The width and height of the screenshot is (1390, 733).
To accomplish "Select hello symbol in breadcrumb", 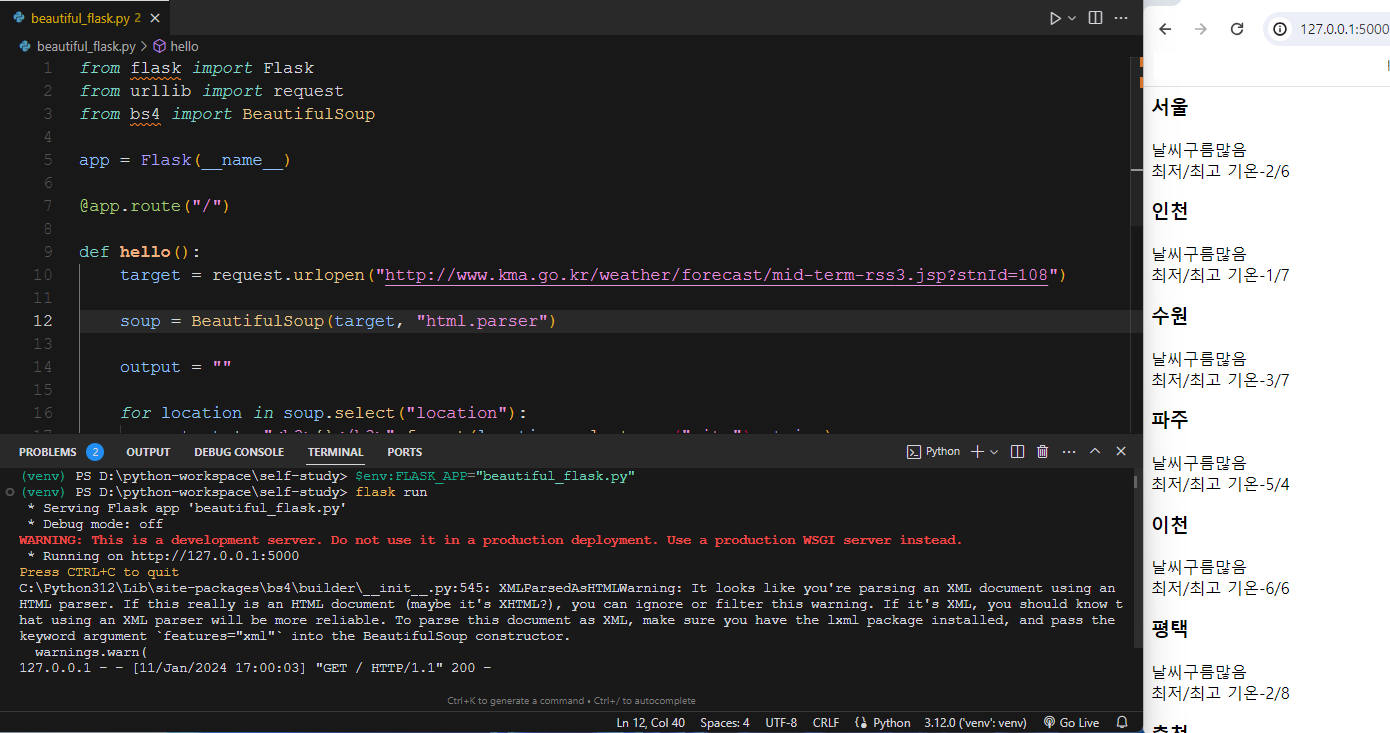I will pos(176,46).
